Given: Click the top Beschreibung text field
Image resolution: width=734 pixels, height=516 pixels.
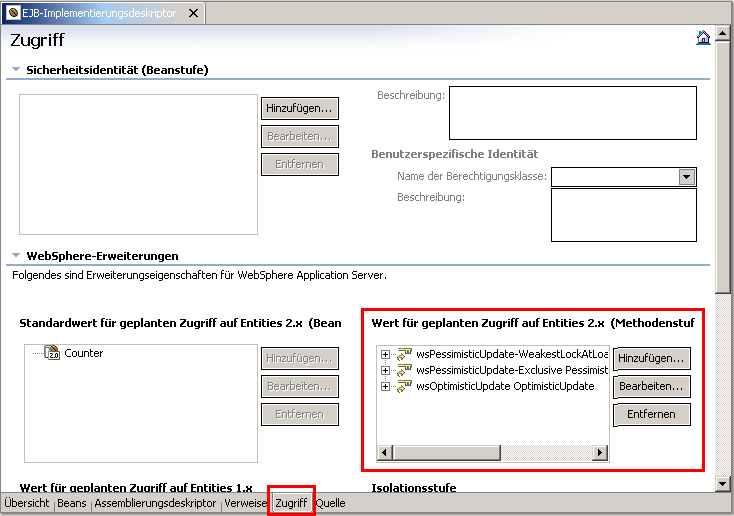Looking at the screenshot, I should tap(573, 113).
